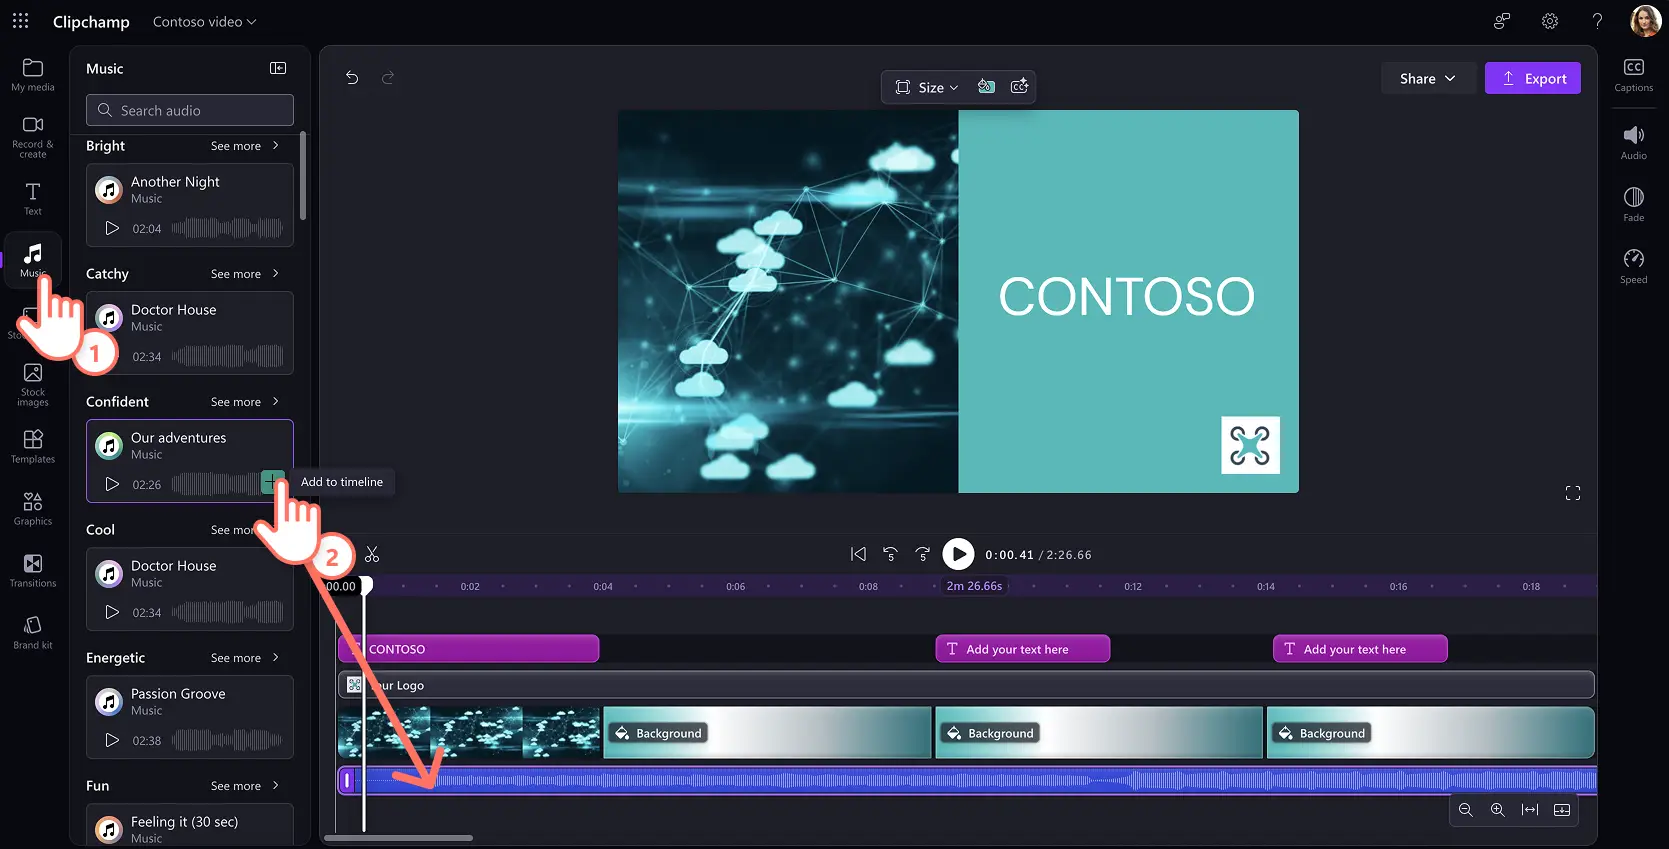This screenshot has height=849, width=1669.
Task: Open the Brand kit panel
Action: coord(33,633)
